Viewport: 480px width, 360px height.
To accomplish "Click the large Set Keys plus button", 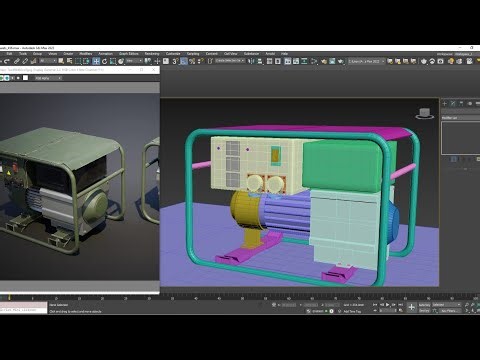I will 412,307.
